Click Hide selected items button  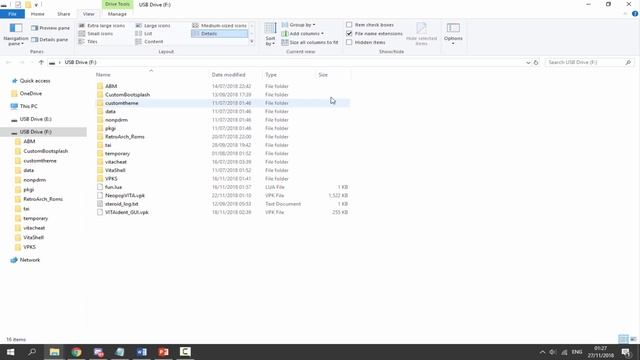pos(421,34)
